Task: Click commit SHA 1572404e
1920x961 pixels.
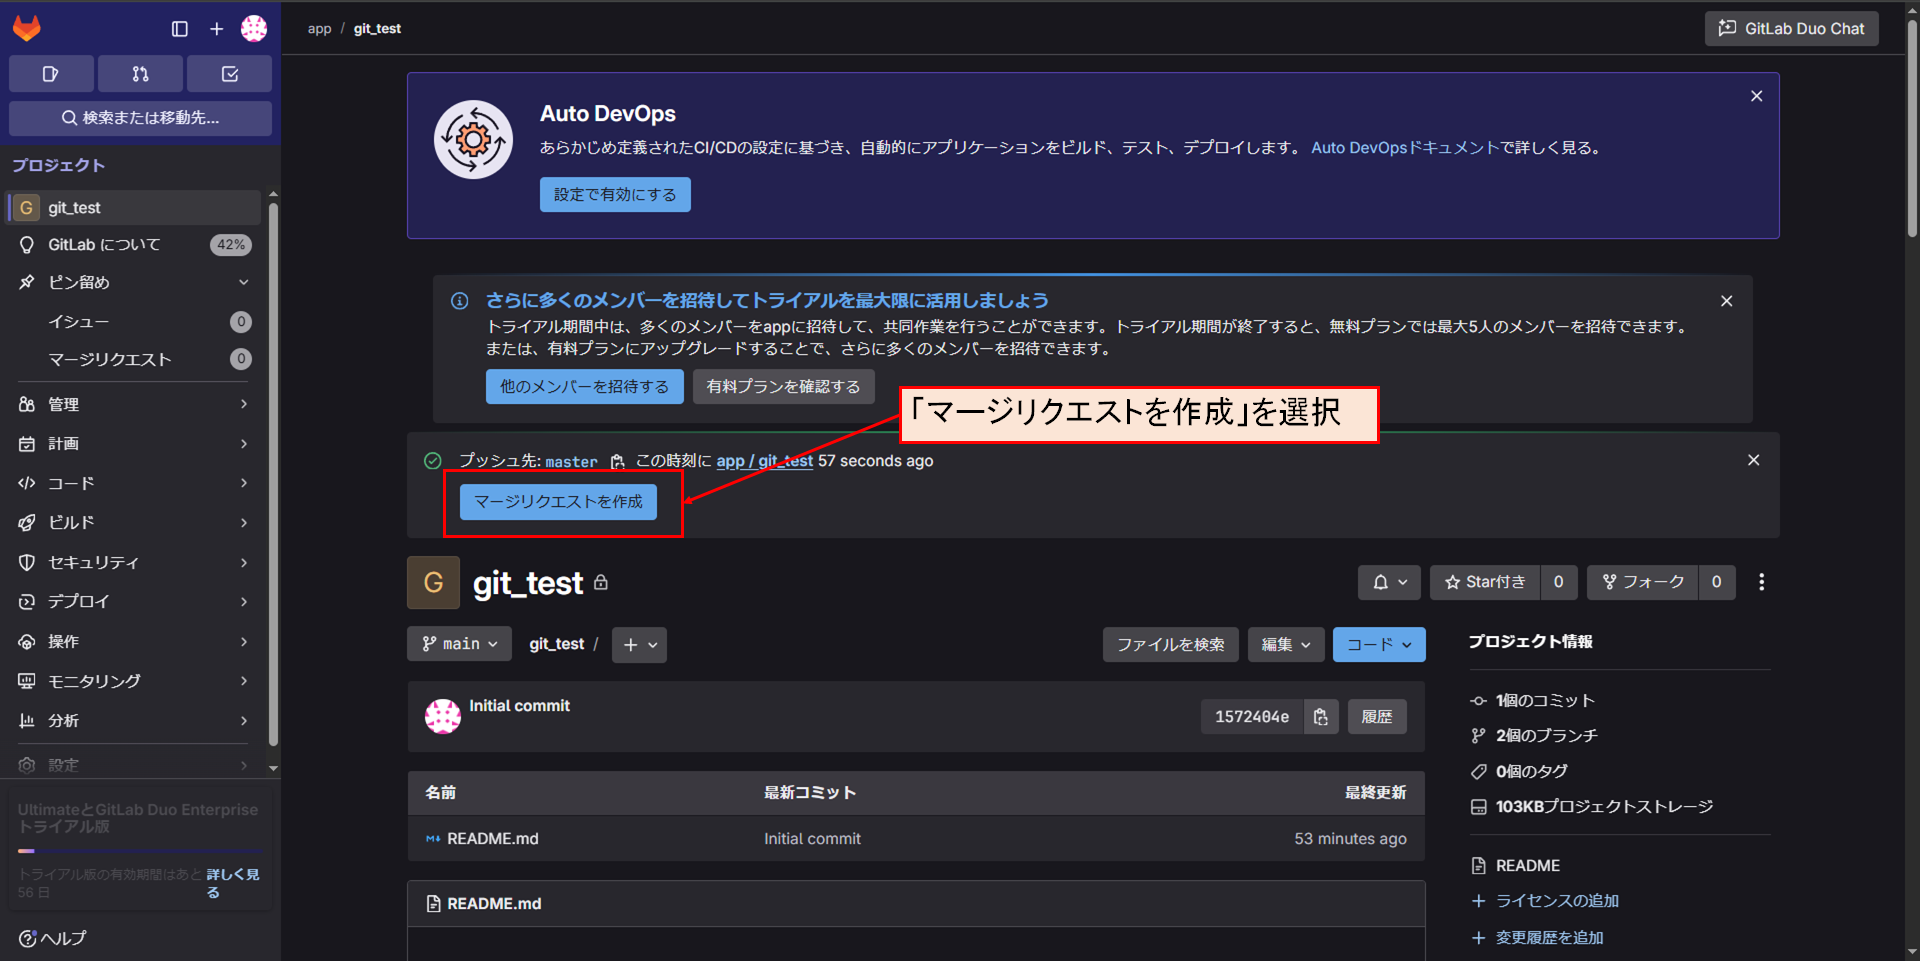Action: pos(1252,717)
